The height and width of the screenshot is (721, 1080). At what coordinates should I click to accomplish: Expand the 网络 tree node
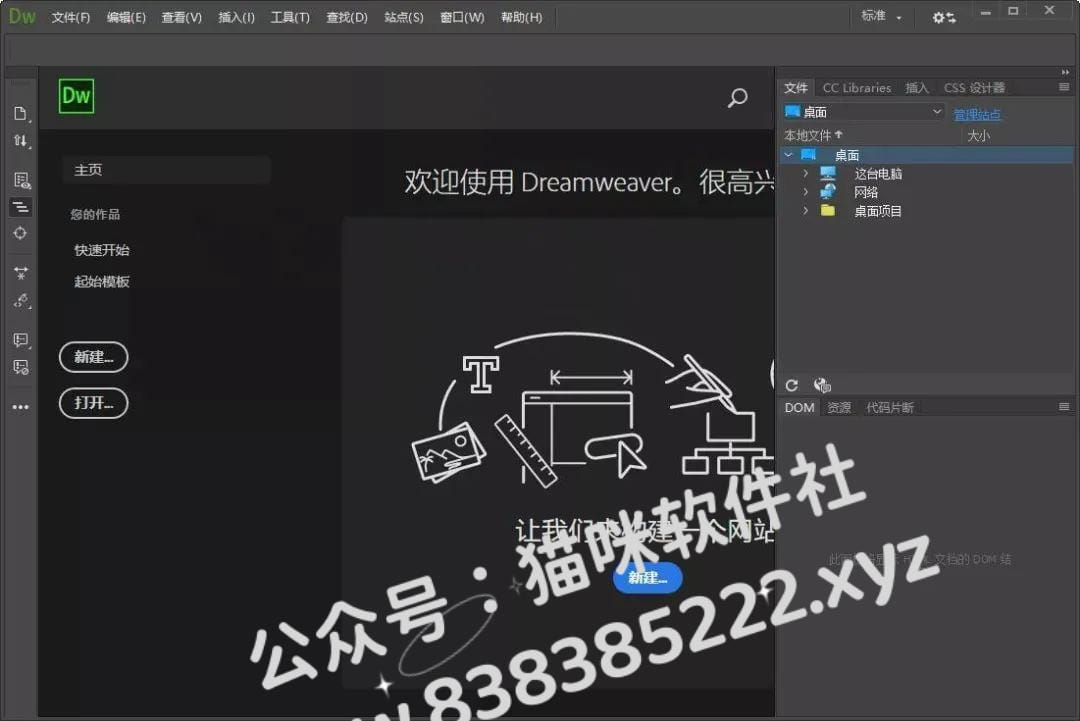805,192
